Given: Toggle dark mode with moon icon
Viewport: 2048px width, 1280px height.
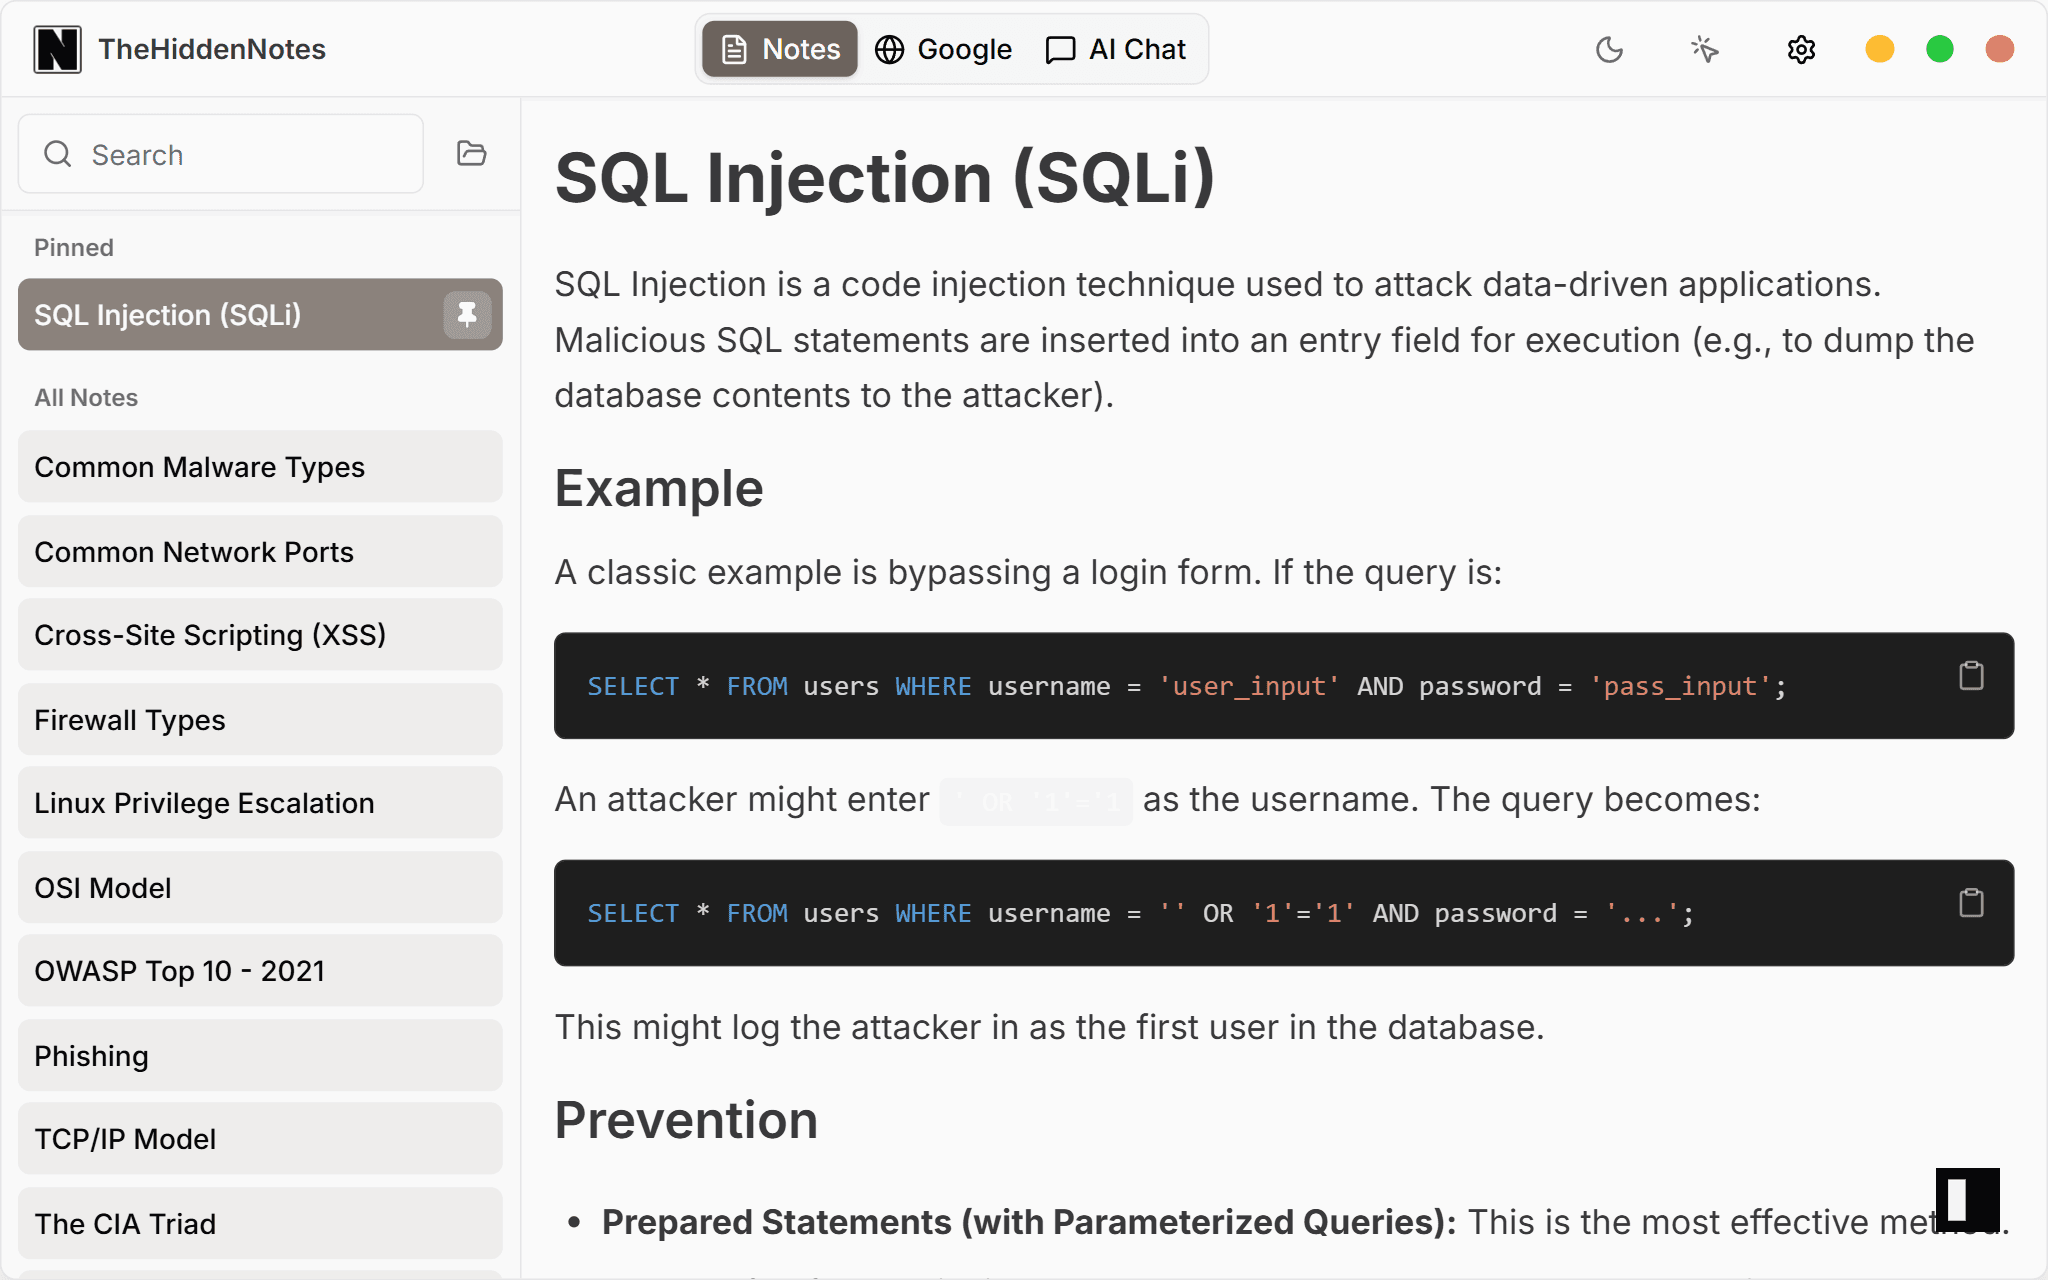Looking at the screenshot, I should (x=1609, y=49).
